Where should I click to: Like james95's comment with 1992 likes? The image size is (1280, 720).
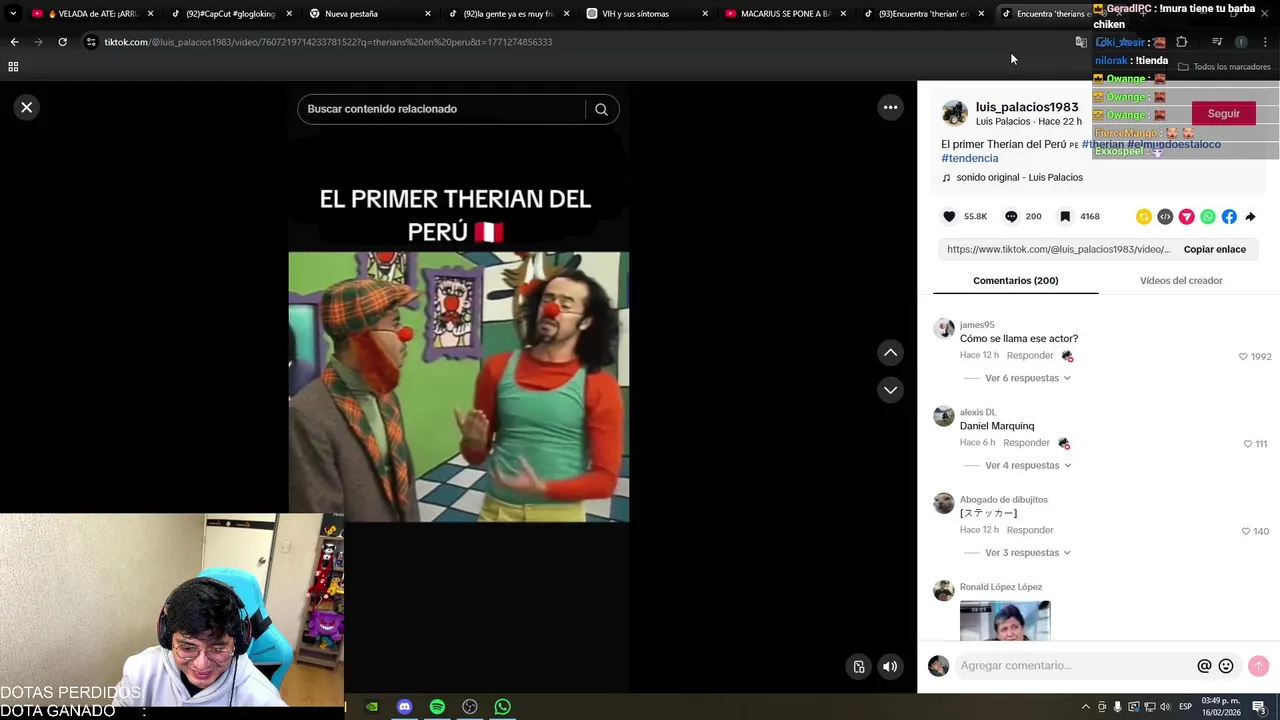tap(1243, 357)
